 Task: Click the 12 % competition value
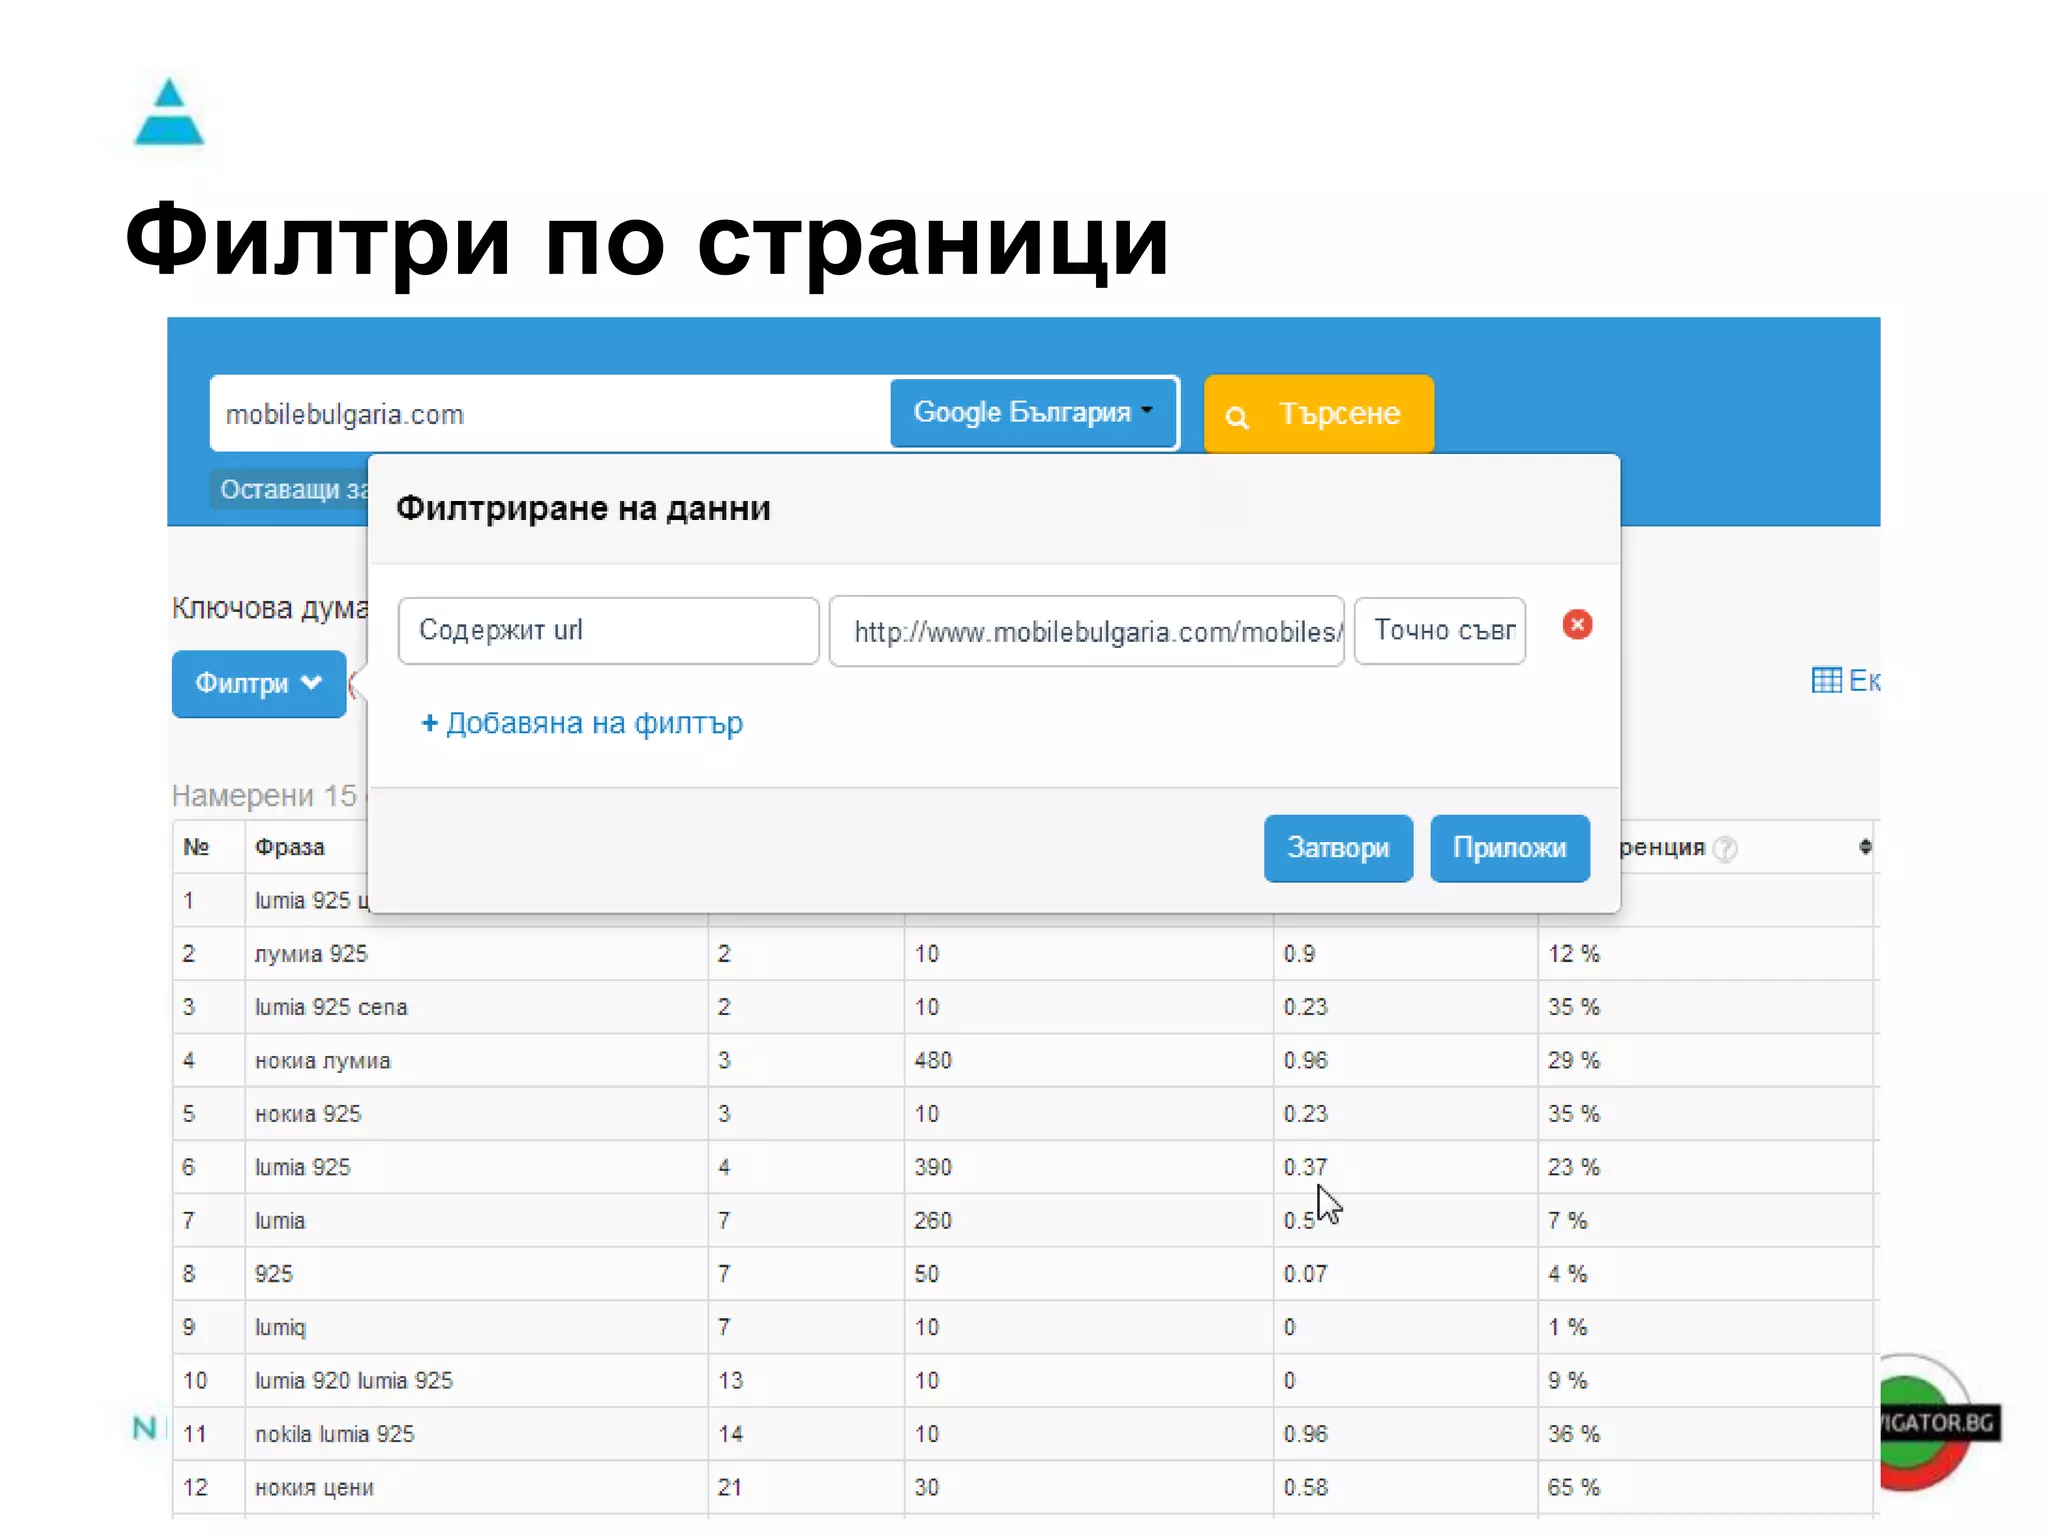[x=1574, y=954]
